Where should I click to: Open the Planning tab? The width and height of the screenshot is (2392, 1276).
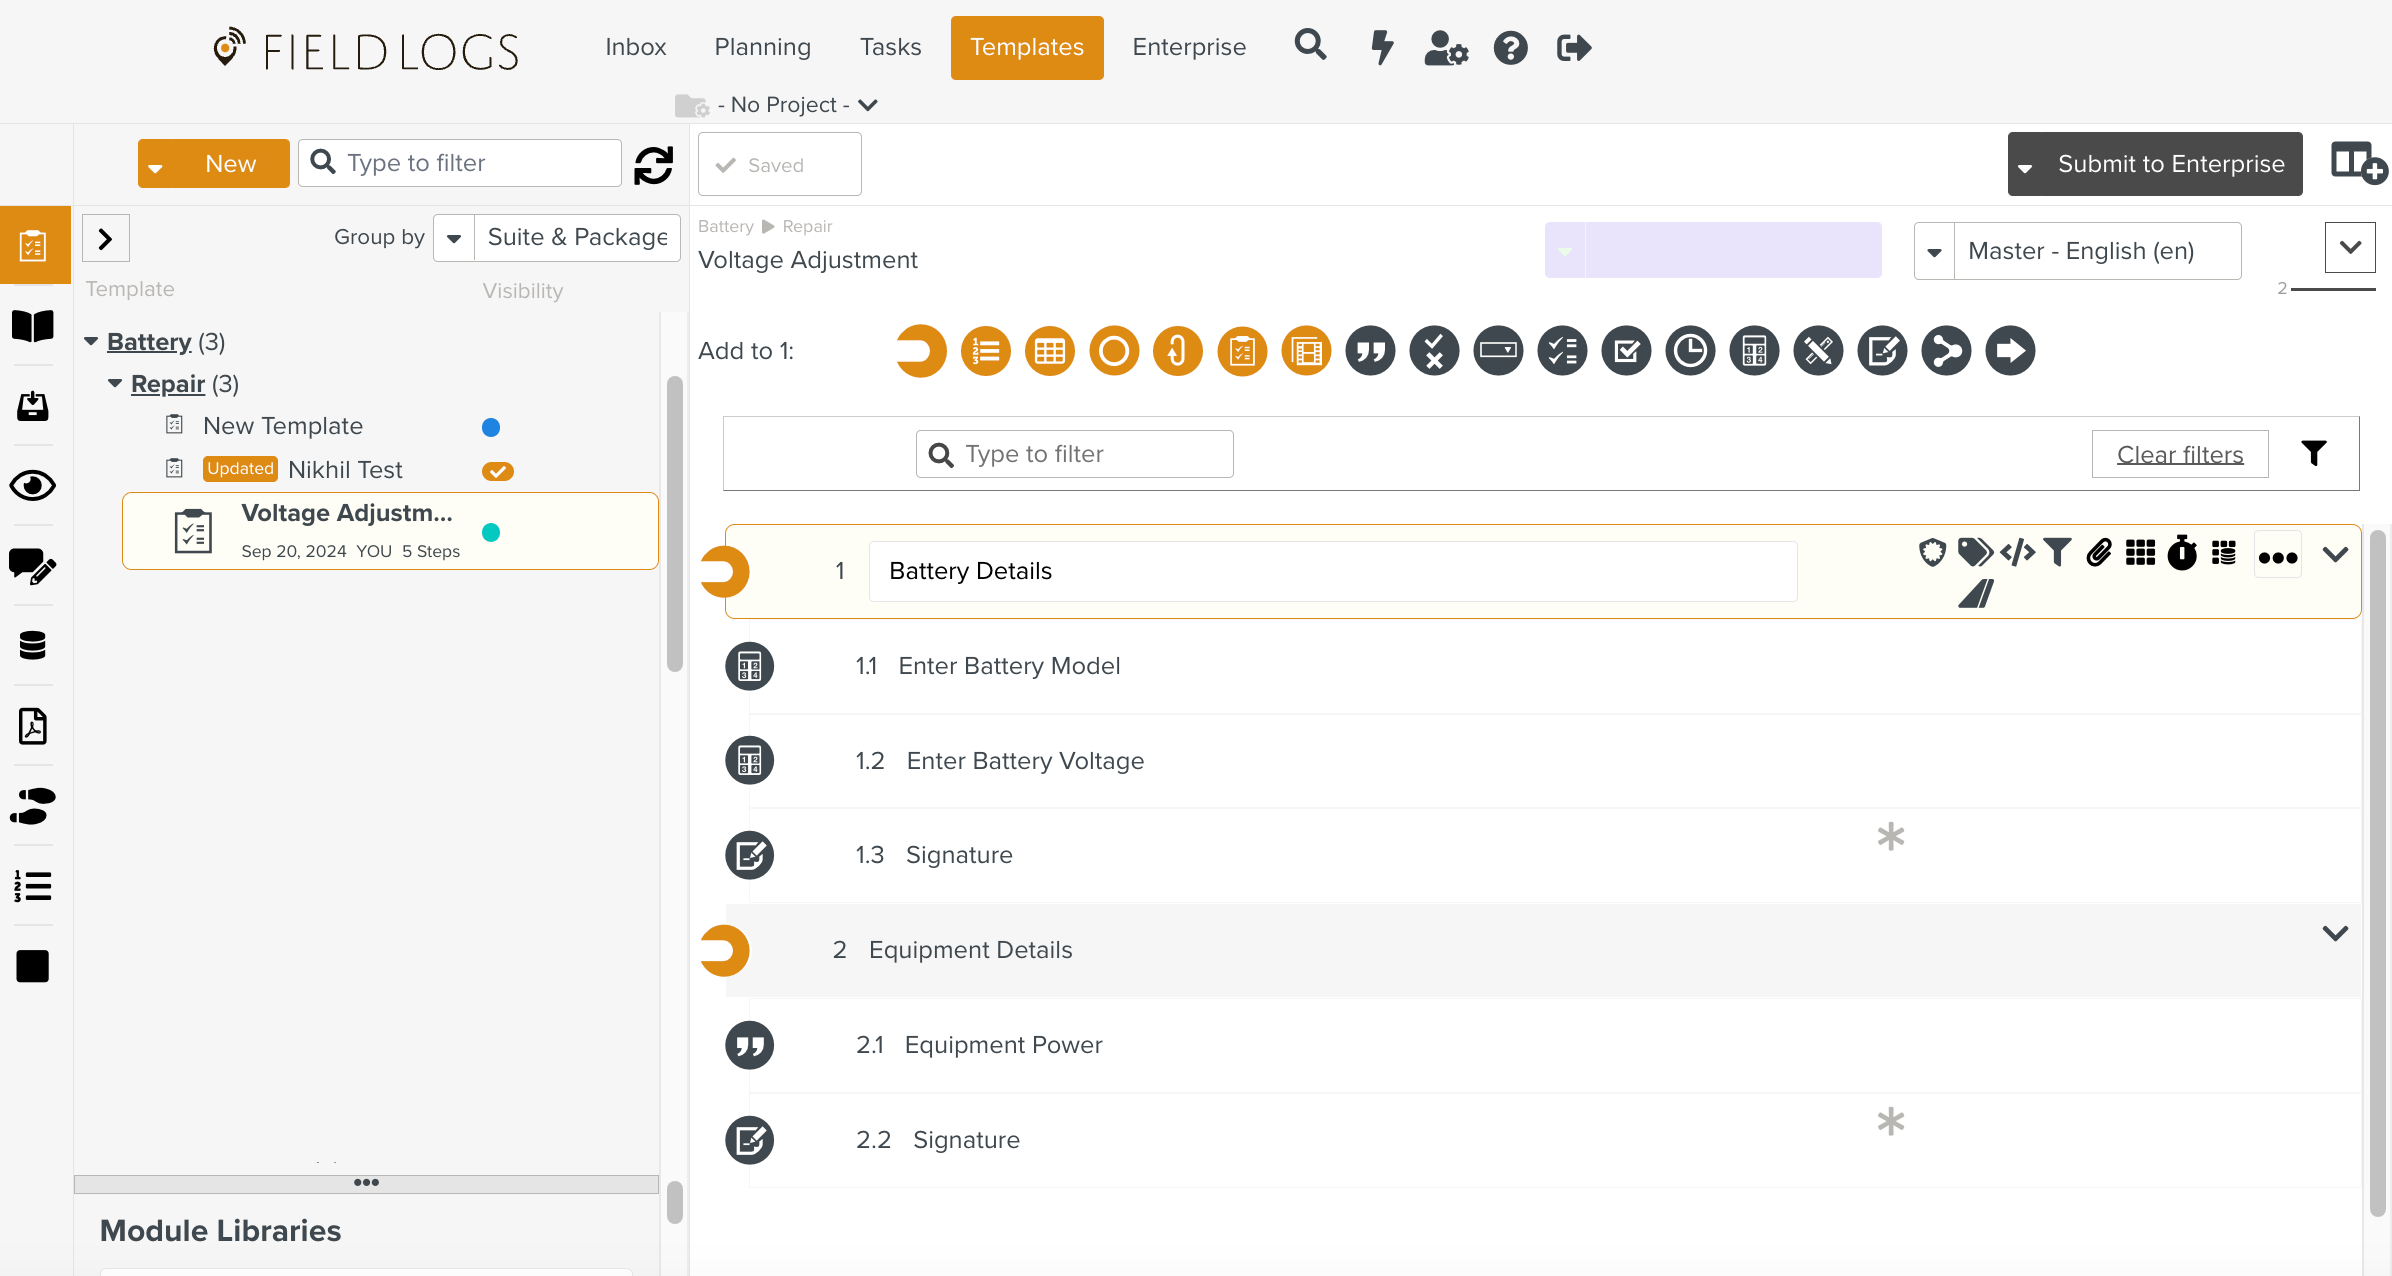point(762,47)
